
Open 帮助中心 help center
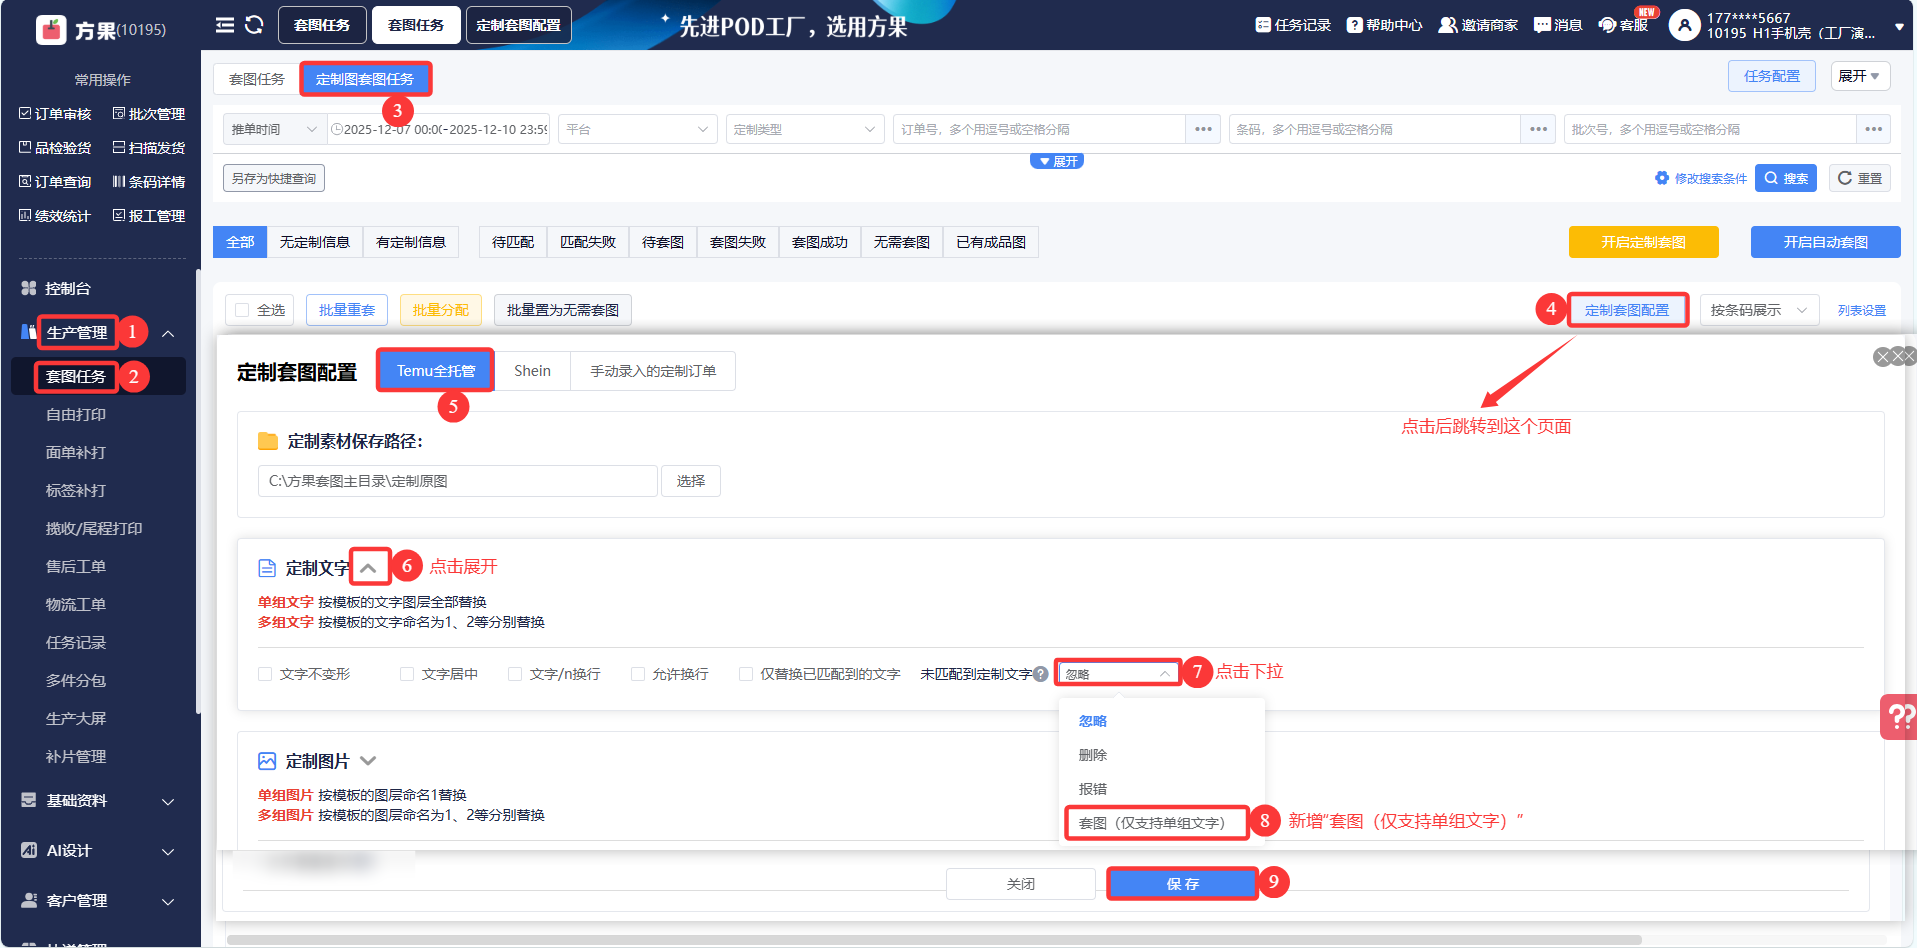coord(1384,25)
